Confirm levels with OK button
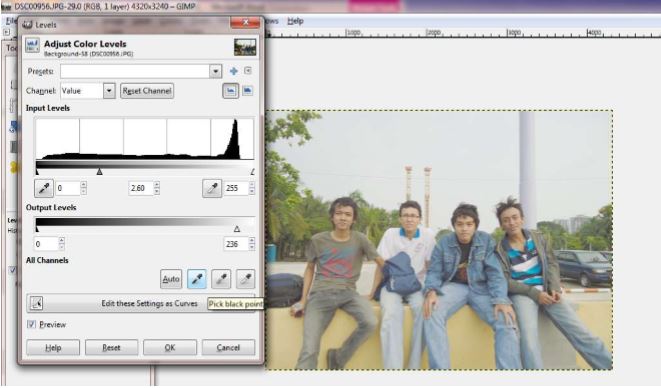This screenshot has height=388, width=661. tap(170, 348)
